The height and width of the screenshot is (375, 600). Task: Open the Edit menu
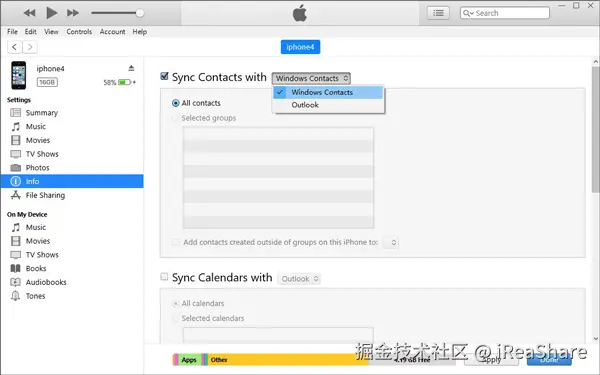click(x=31, y=32)
